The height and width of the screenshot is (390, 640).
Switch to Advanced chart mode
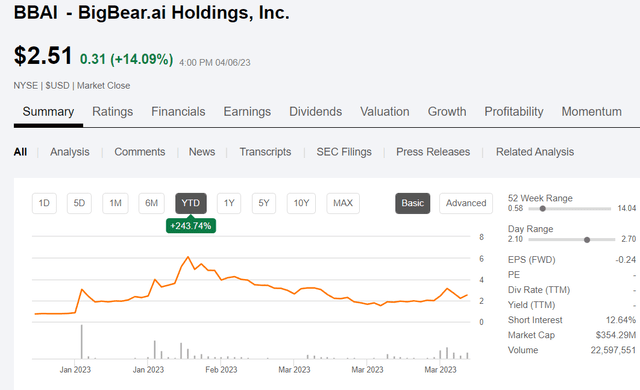466,203
